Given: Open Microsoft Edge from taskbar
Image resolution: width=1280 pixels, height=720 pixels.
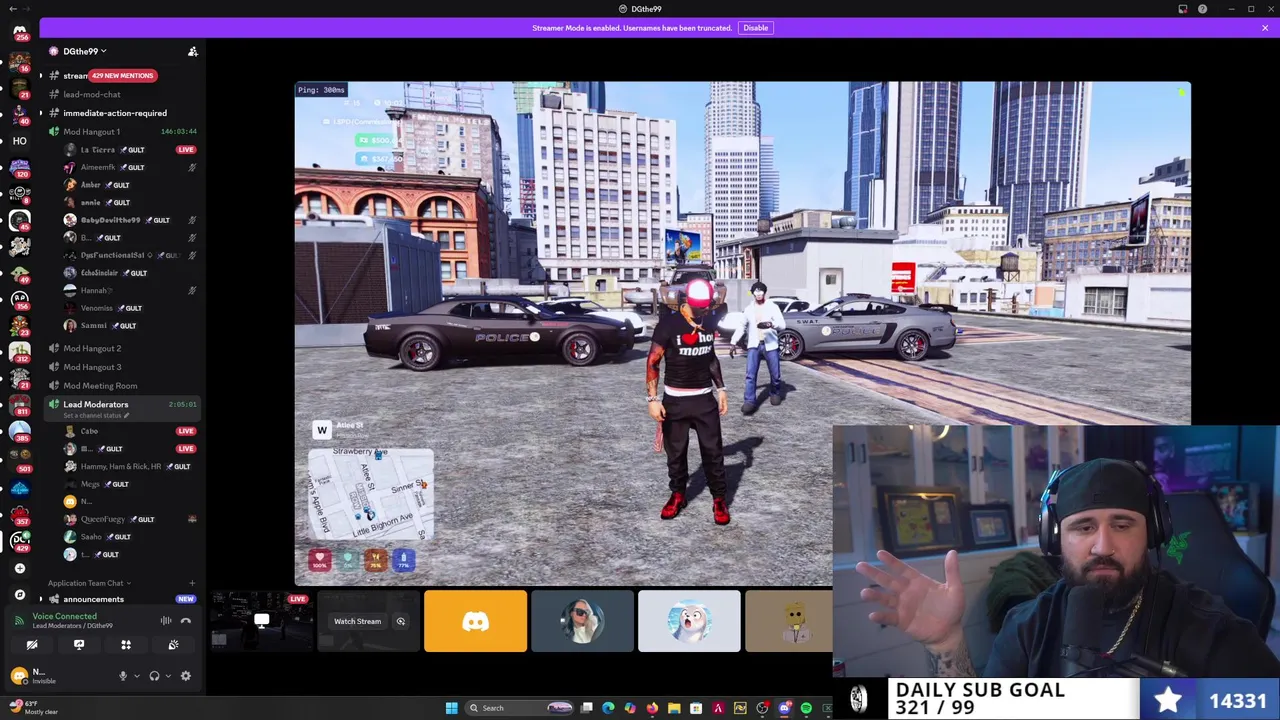Looking at the screenshot, I should [x=608, y=708].
